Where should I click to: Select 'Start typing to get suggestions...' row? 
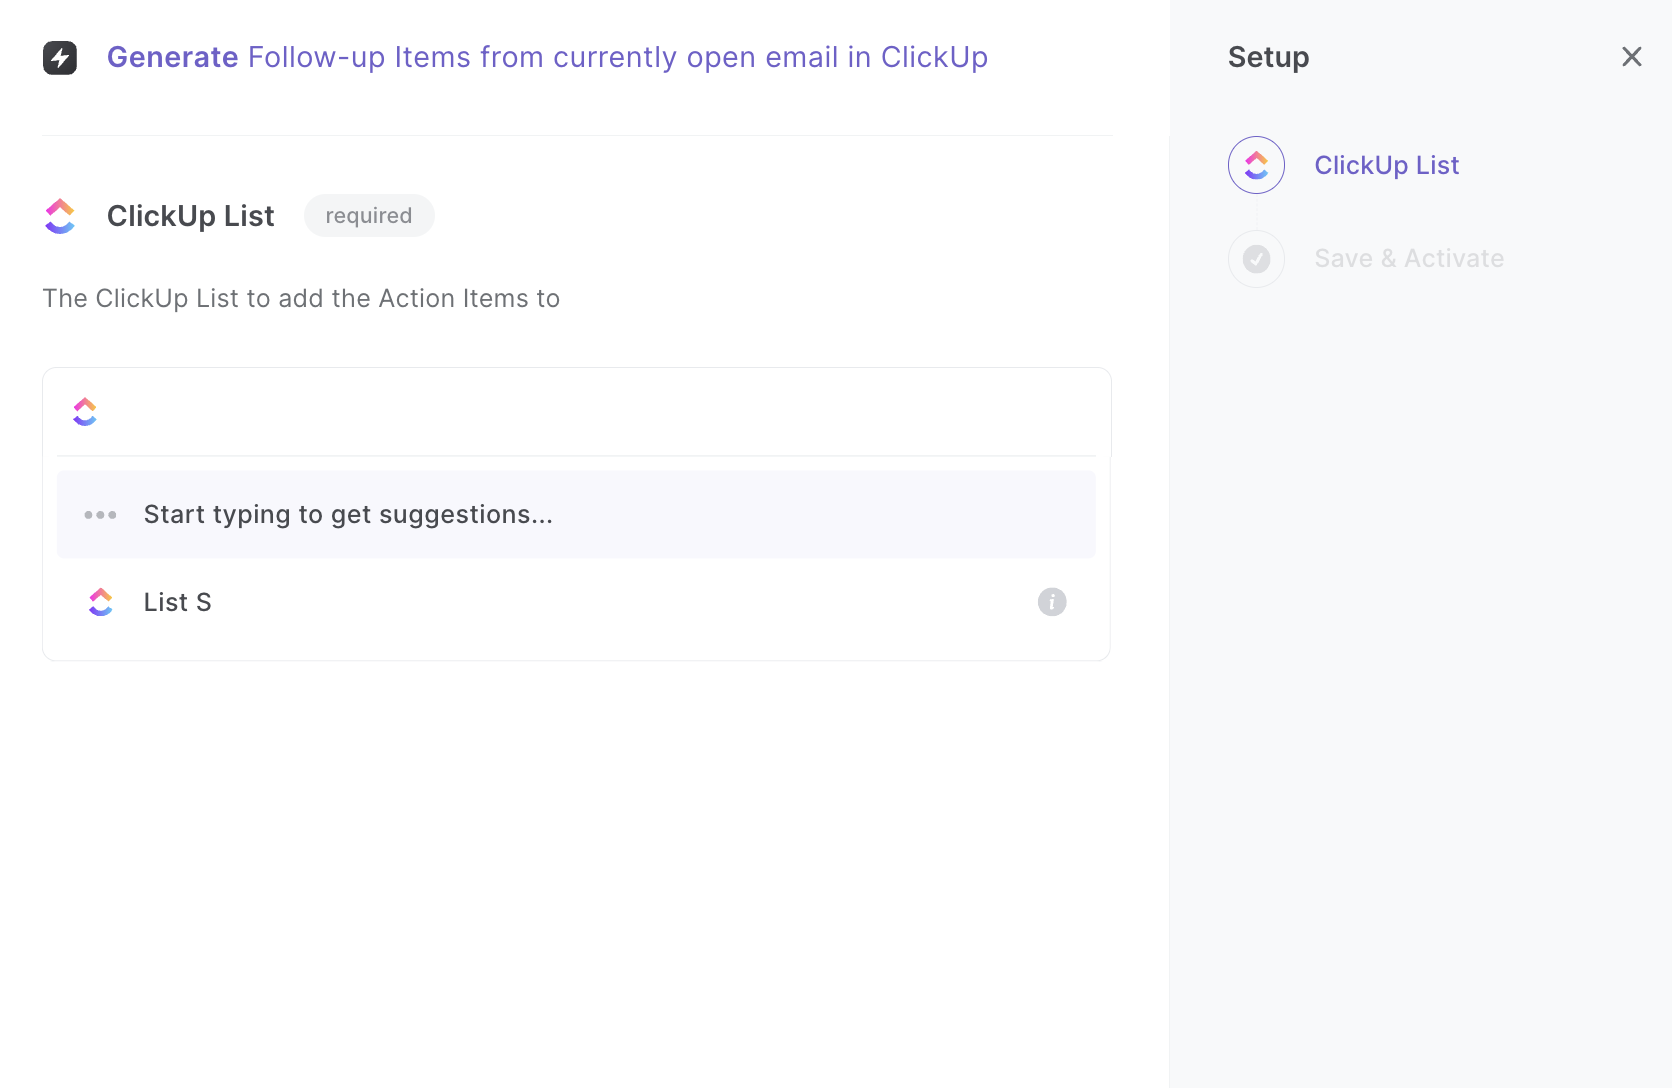(576, 515)
